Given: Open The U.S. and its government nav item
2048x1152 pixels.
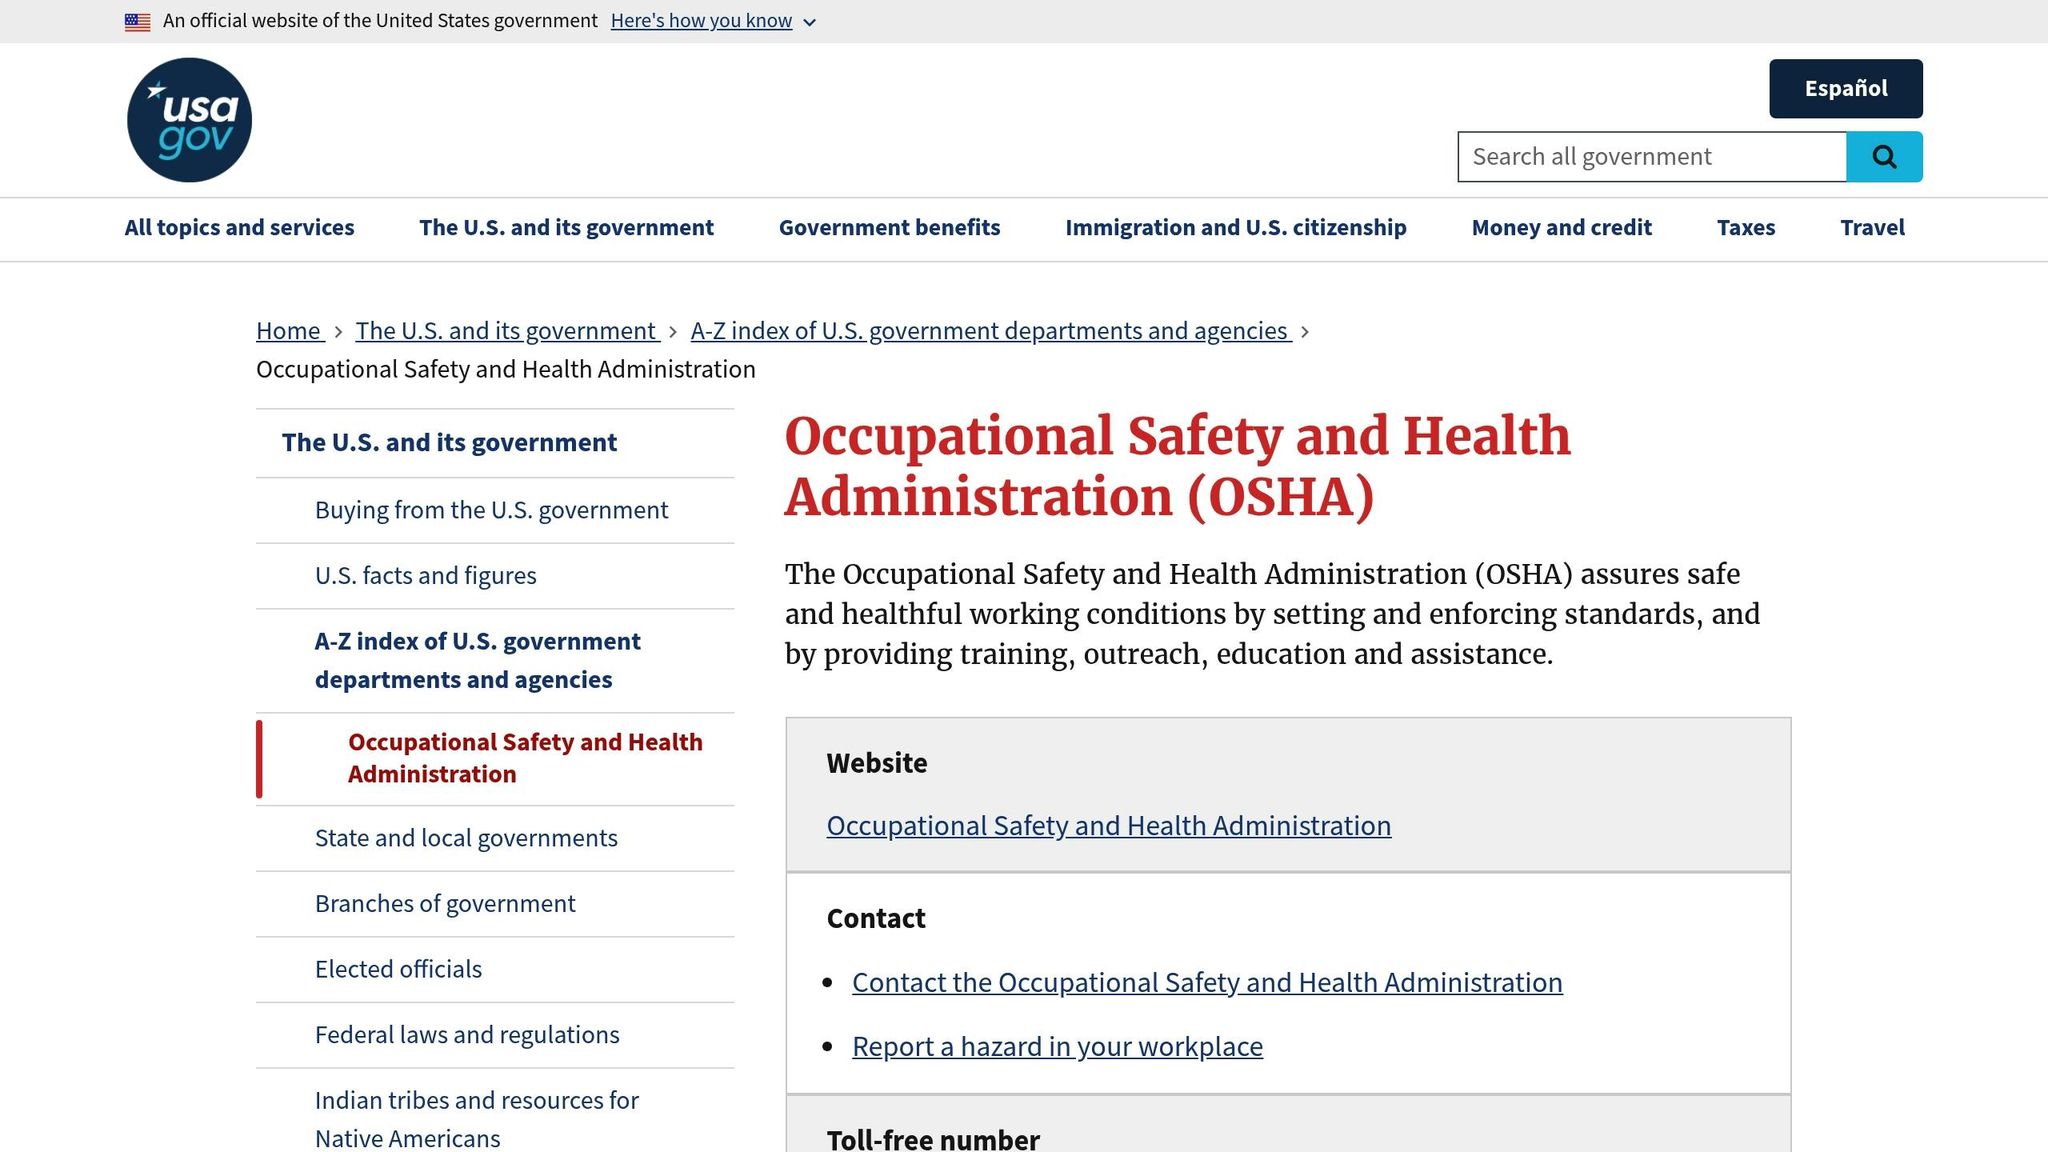Looking at the screenshot, I should 566,228.
